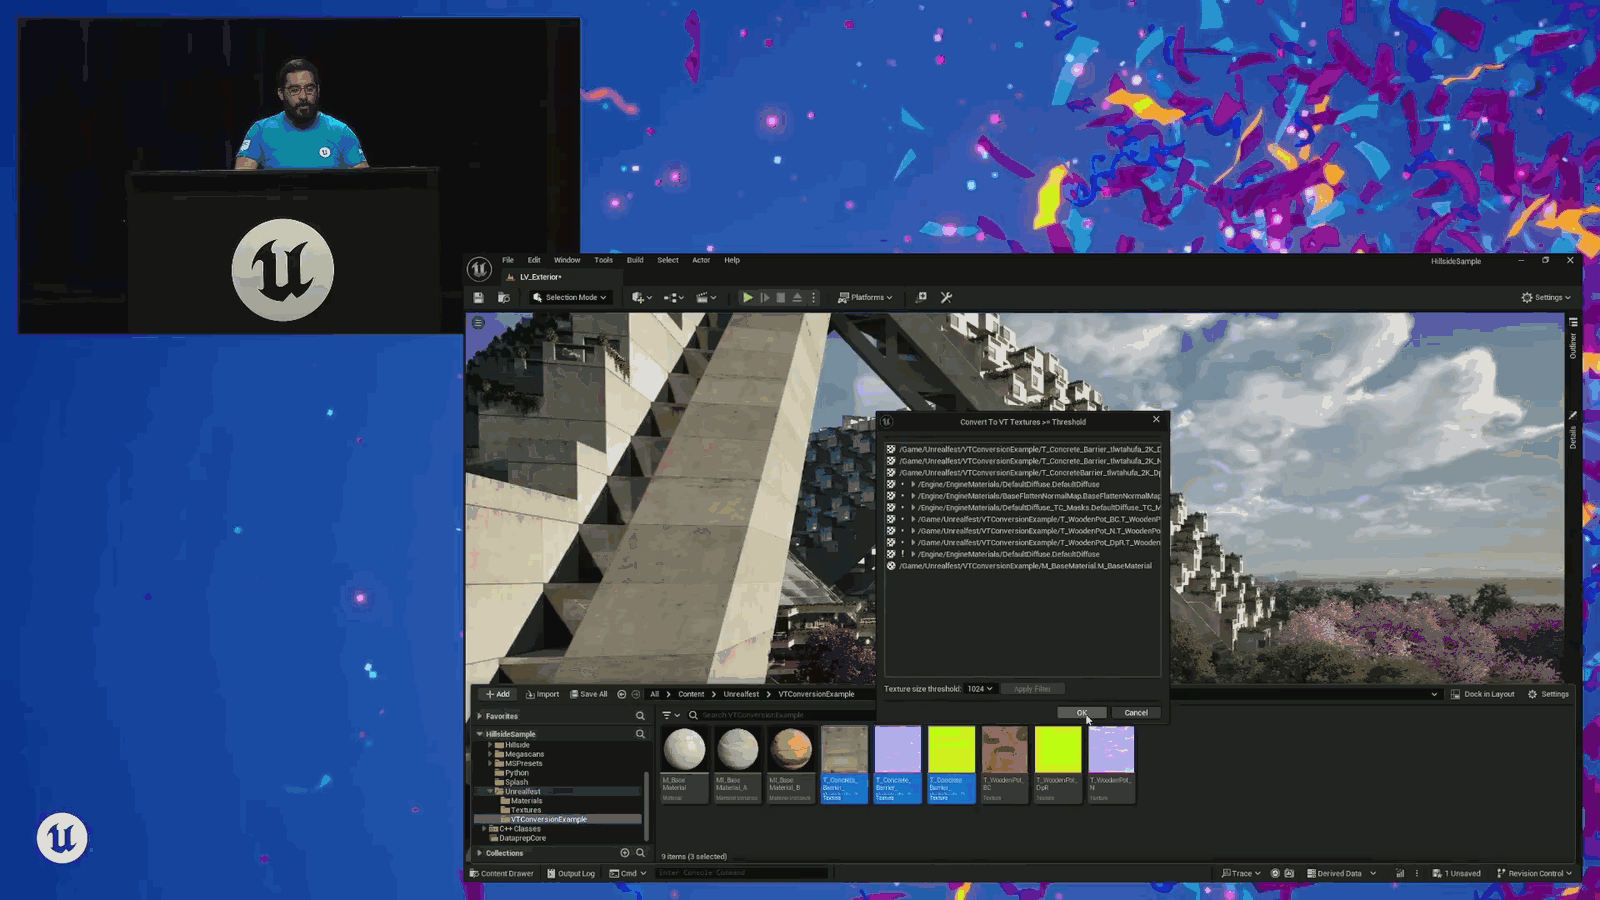Collapse the HillsideSample tree section

[480, 734]
